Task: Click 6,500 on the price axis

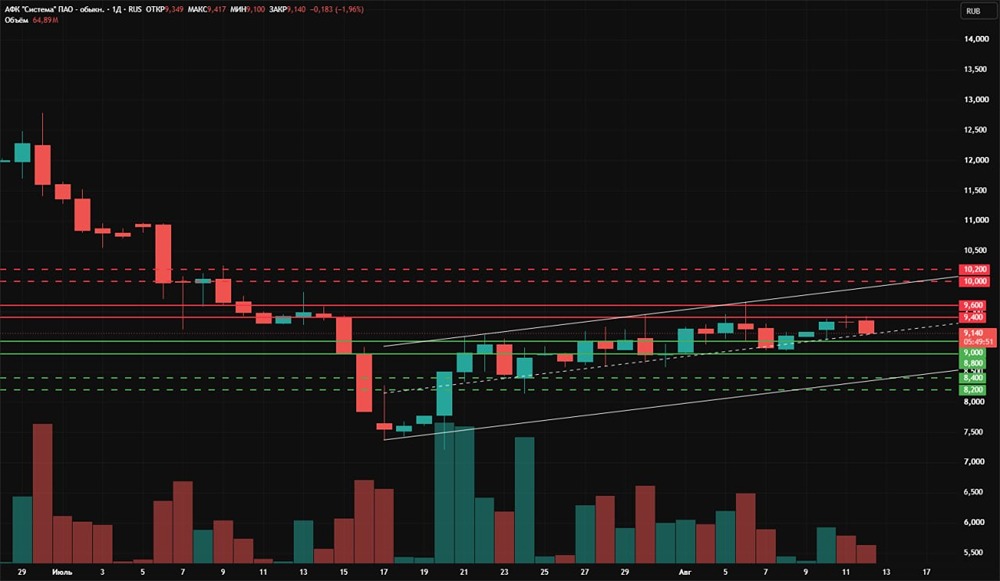Action: pyautogui.click(x=973, y=492)
